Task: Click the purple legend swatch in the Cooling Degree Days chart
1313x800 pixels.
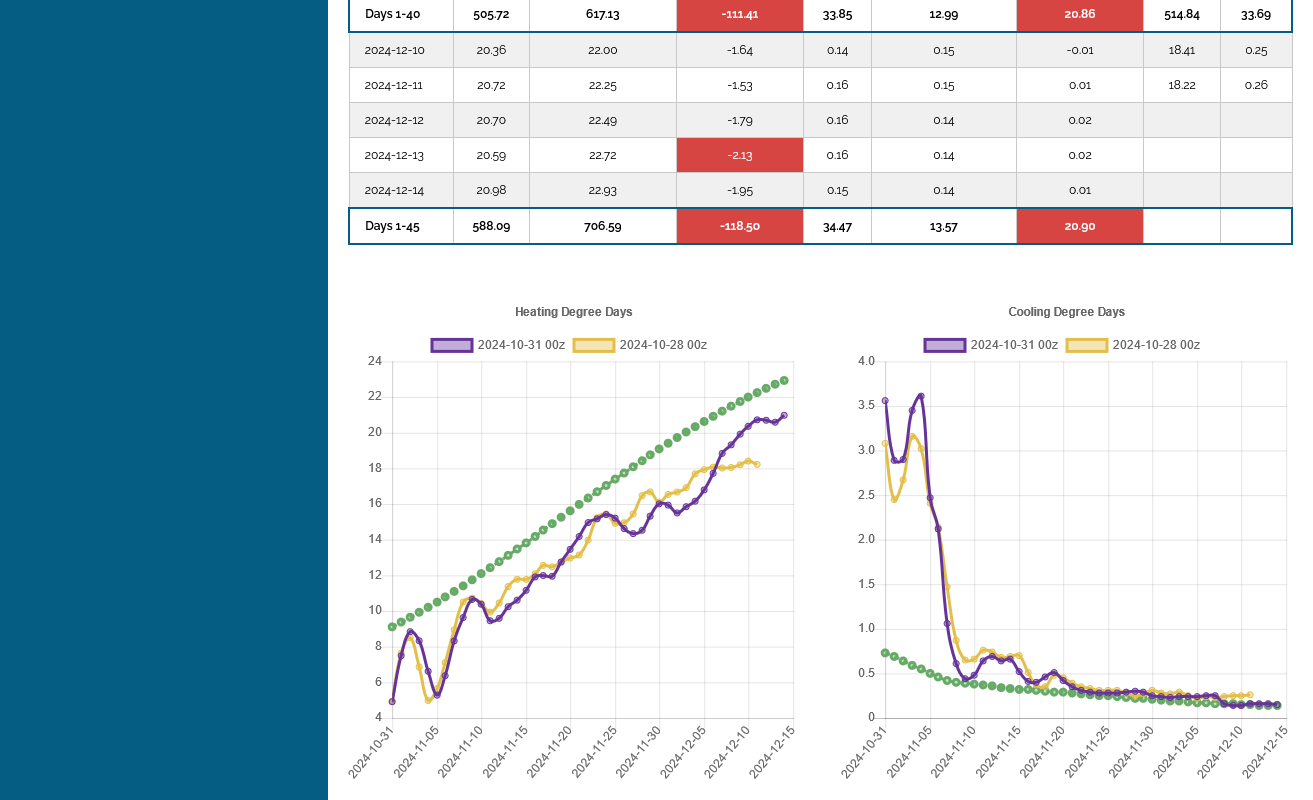Action: click(944, 345)
